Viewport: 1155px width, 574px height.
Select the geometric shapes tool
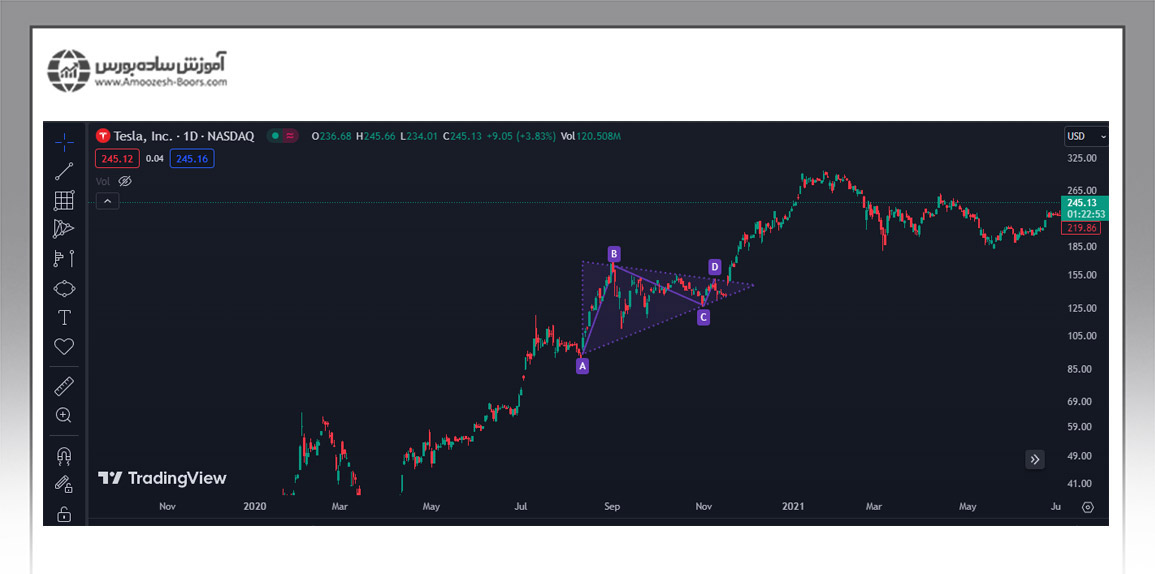click(64, 288)
